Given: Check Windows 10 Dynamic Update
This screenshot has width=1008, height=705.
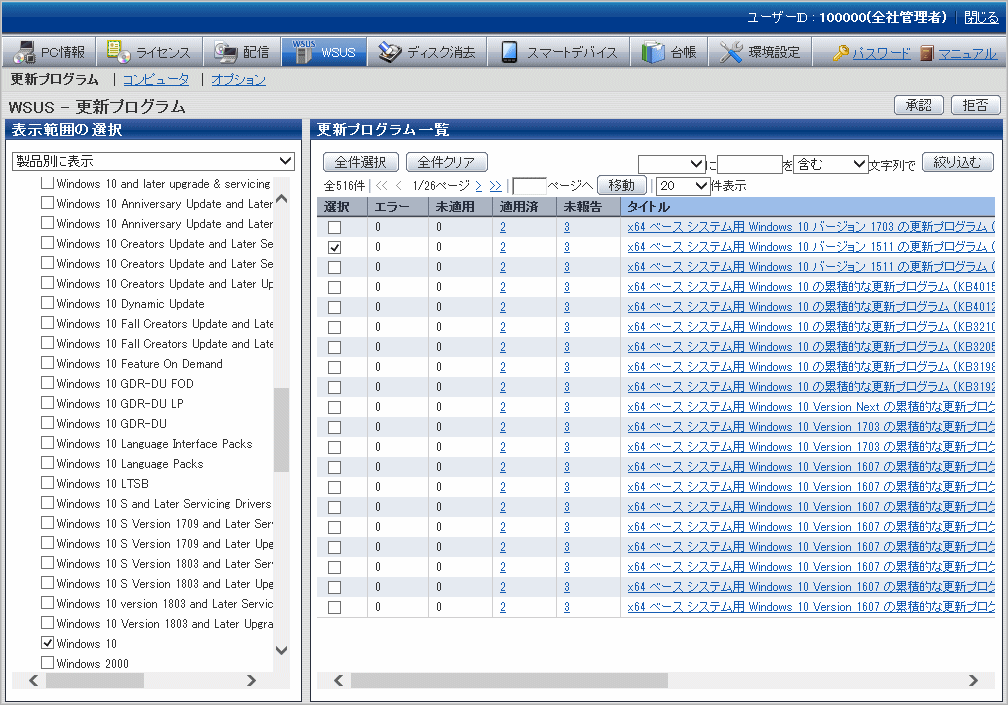Looking at the screenshot, I should tap(47, 303).
